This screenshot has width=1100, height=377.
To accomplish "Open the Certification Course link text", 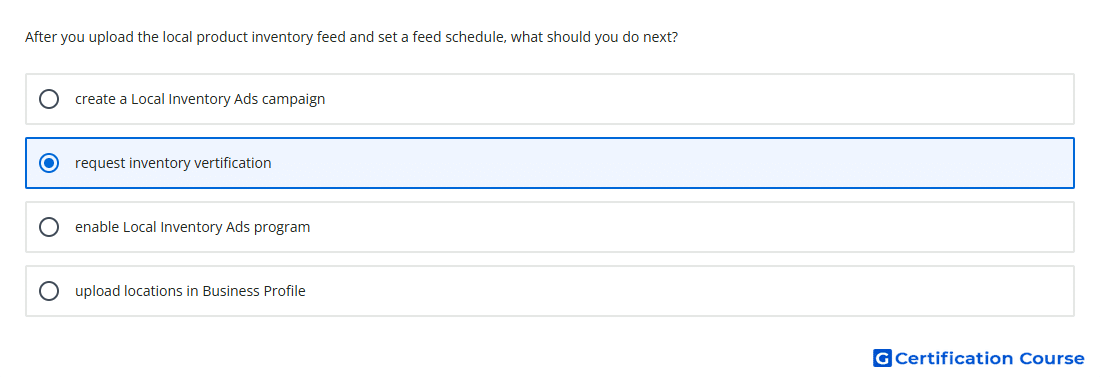I will click(x=989, y=358).
